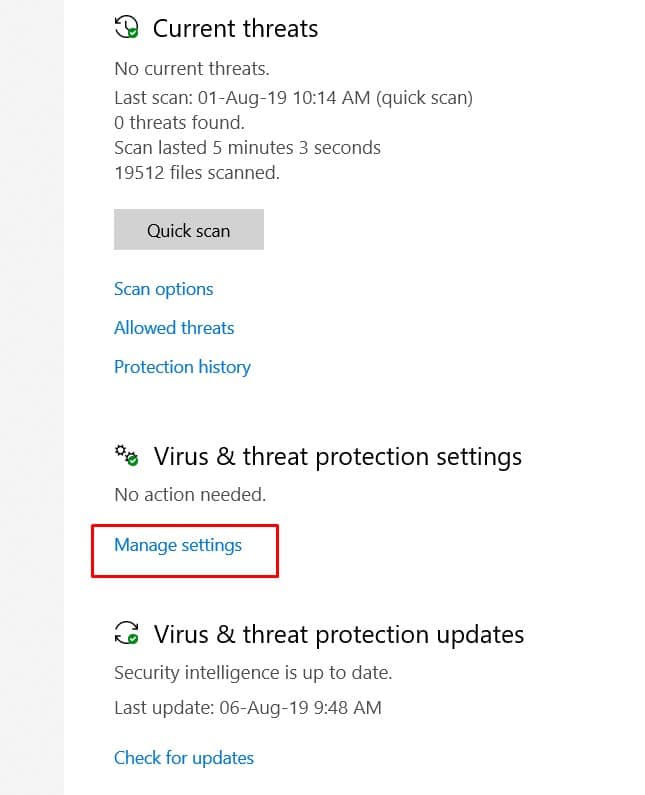This screenshot has width=645, height=795.
Task: Start a Quick scan
Action: click(189, 230)
